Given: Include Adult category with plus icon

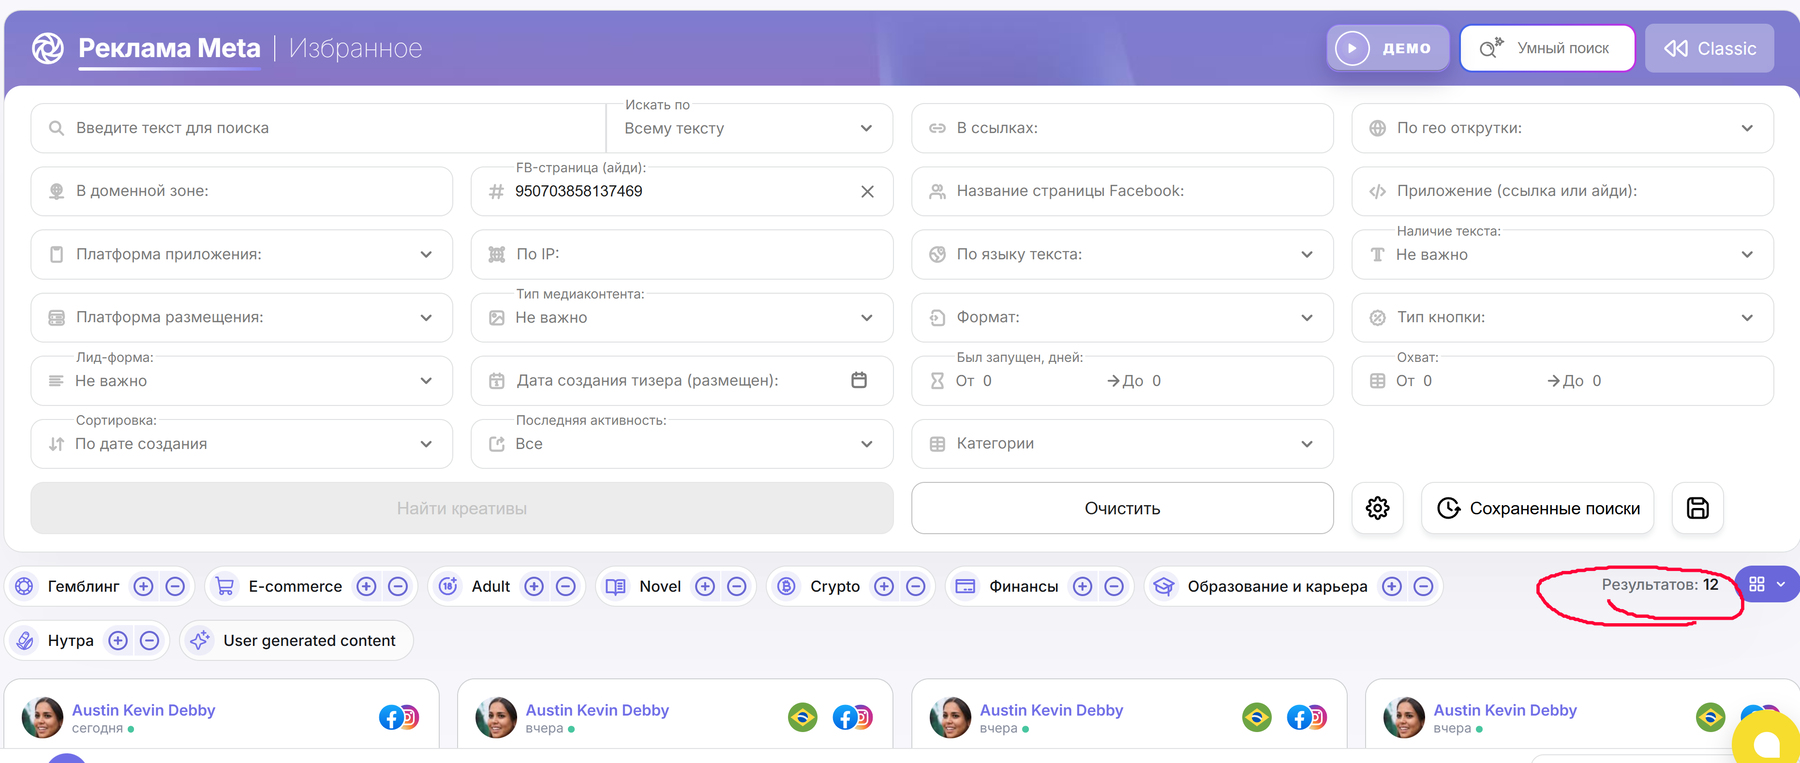Looking at the screenshot, I should (x=534, y=586).
